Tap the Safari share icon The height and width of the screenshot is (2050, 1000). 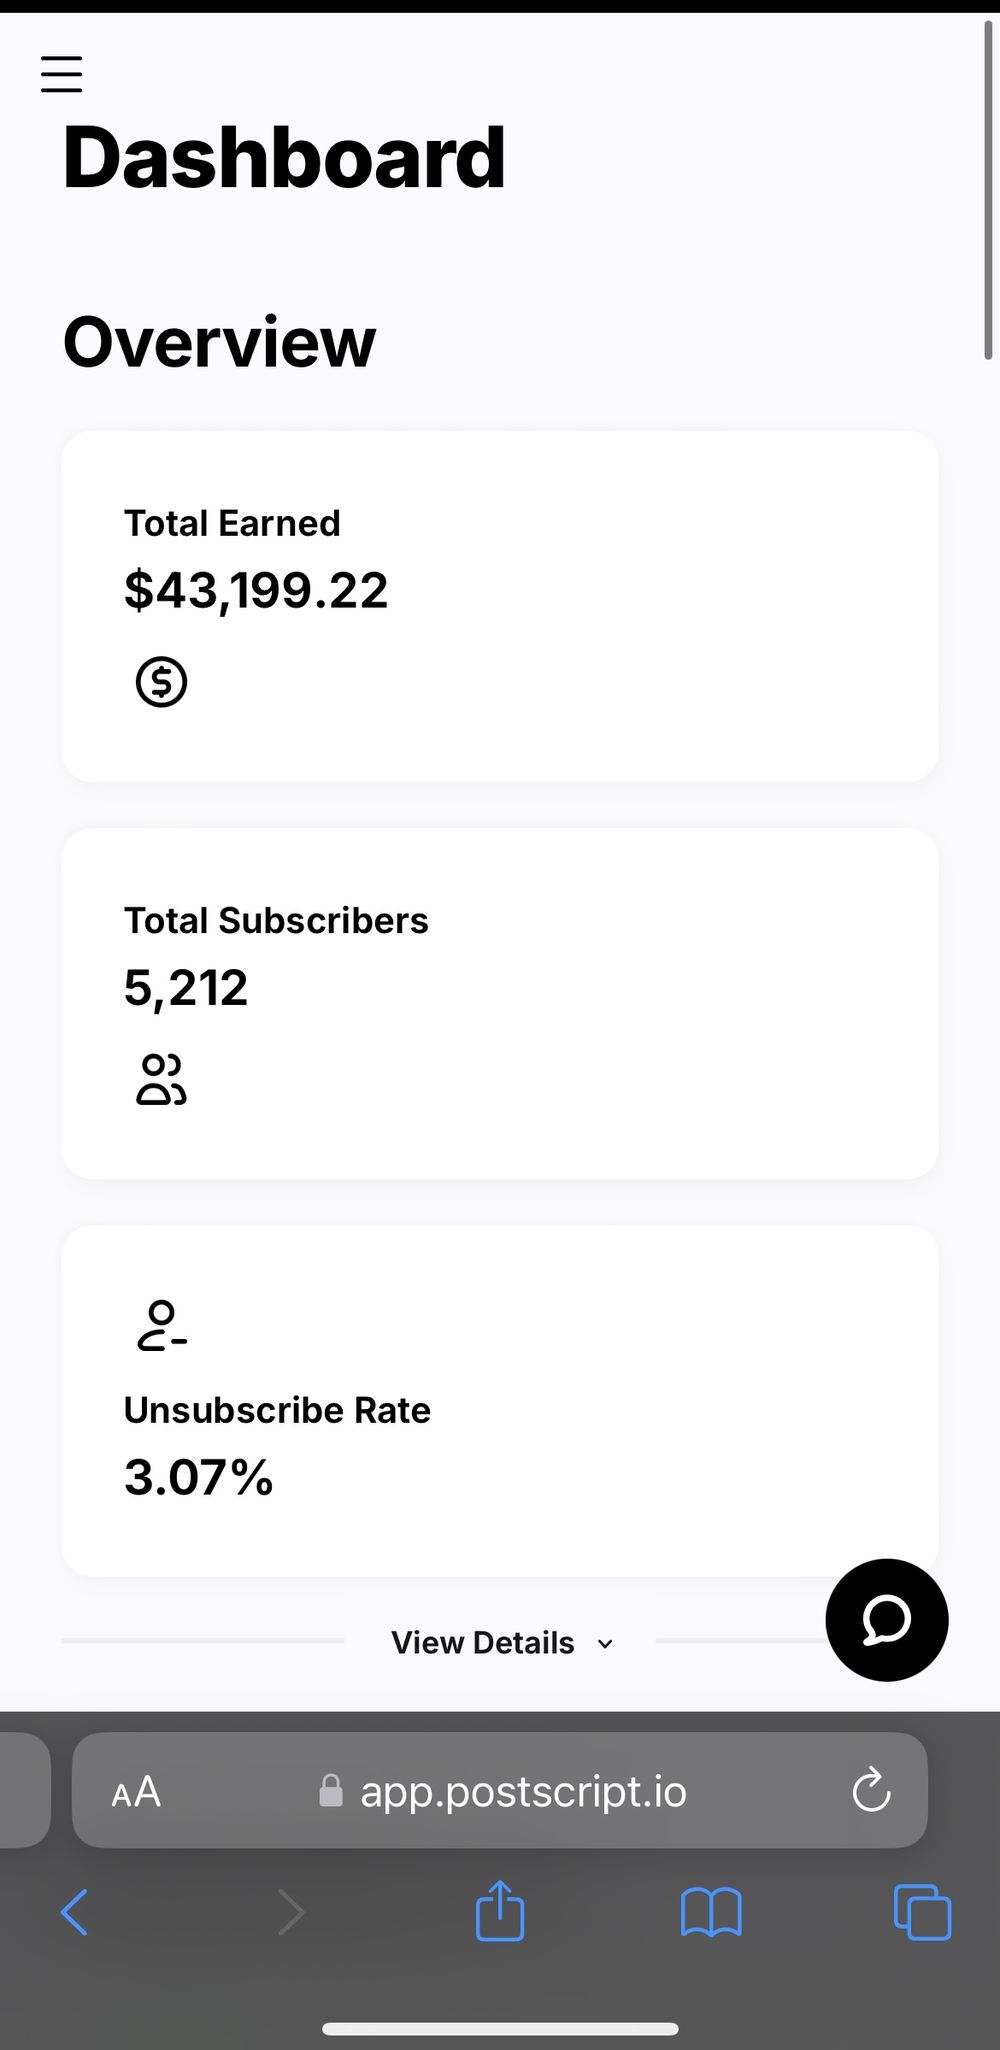tap(500, 1911)
